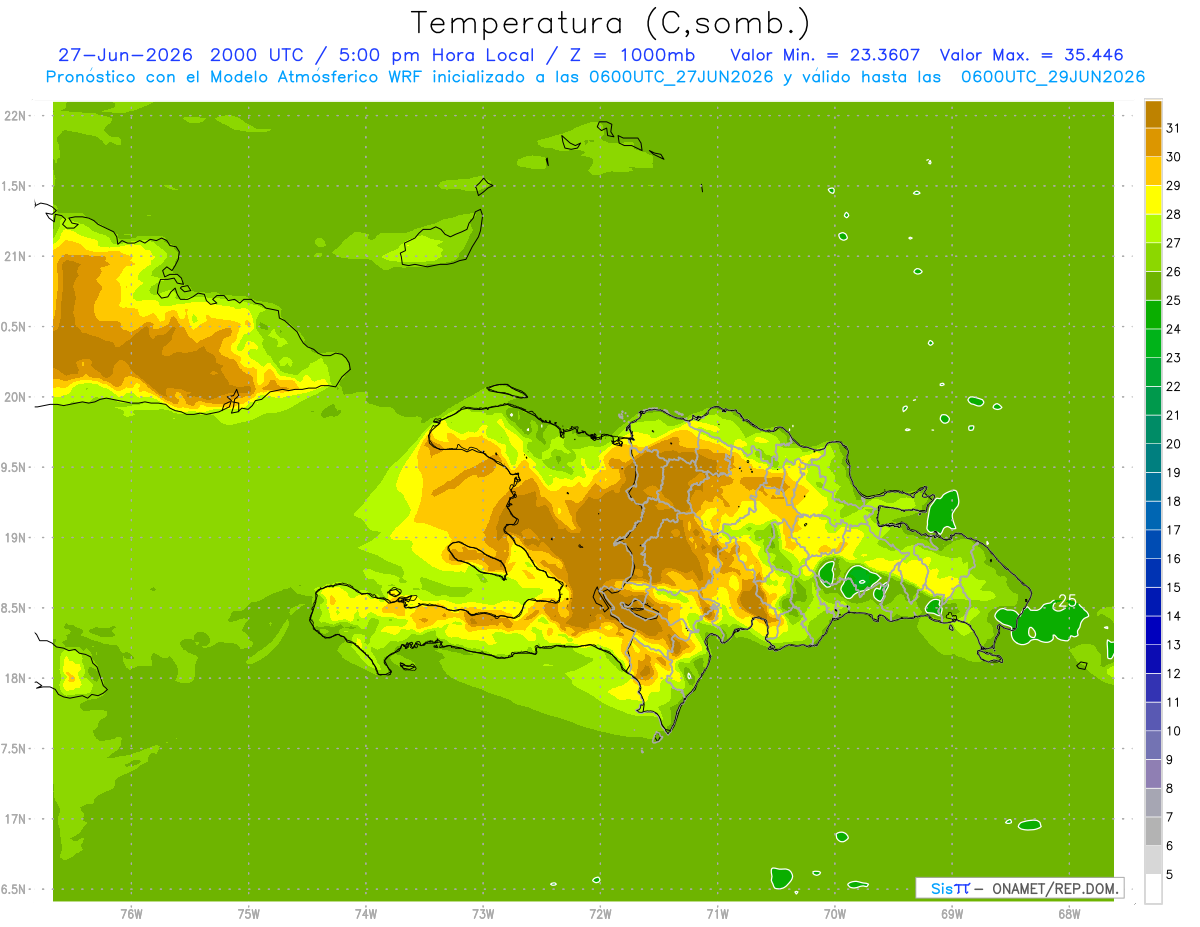Click the "76W" longitude axis label
Screen dimensions: 1200x927
coord(130,914)
